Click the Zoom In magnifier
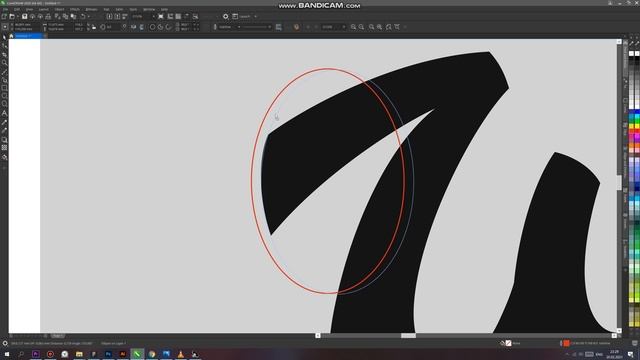 pyautogui.click(x=353, y=27)
